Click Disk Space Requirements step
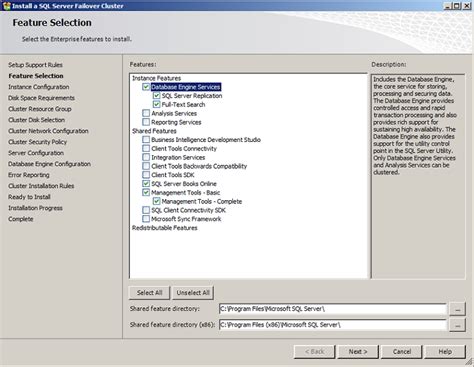This screenshot has height=367, width=474. click(41, 98)
